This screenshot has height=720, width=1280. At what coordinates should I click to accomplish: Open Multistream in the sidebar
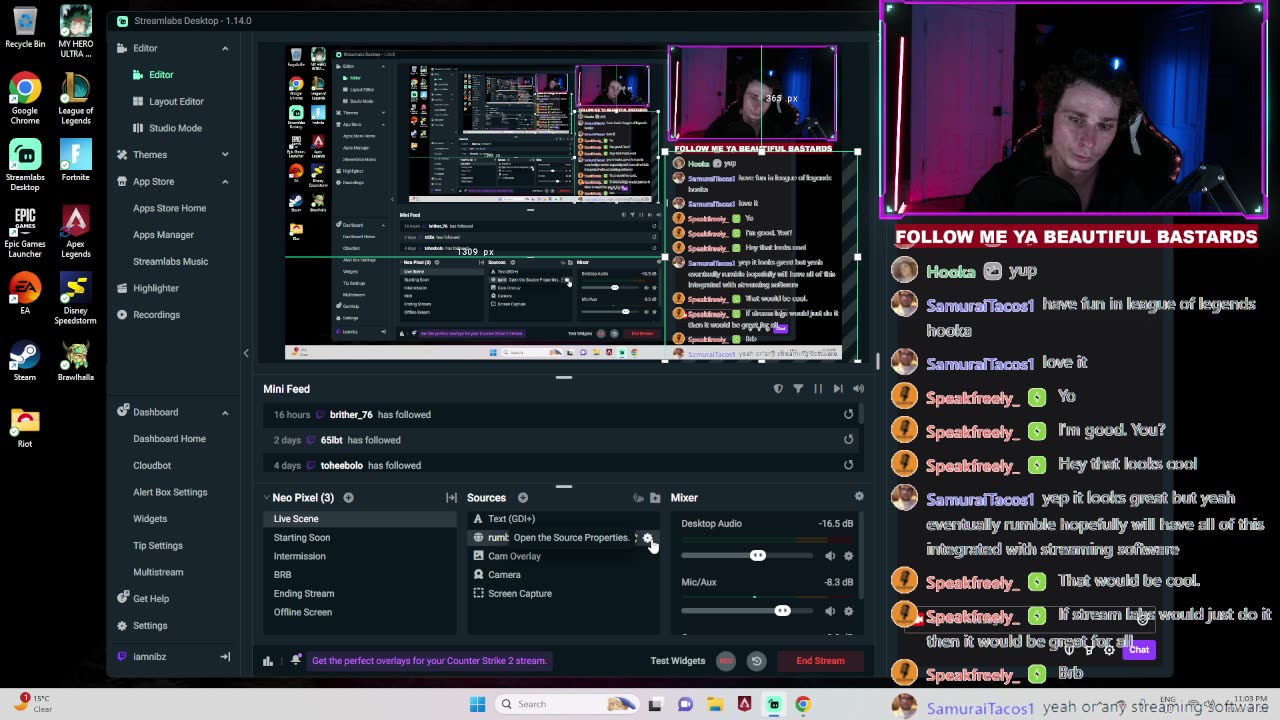pos(158,572)
